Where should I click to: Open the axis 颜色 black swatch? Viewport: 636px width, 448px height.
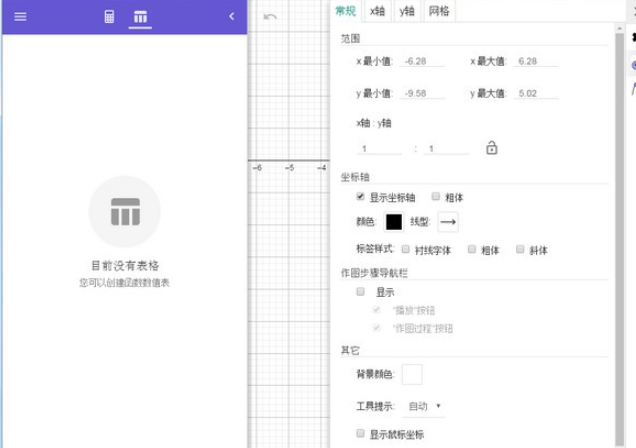(x=394, y=222)
